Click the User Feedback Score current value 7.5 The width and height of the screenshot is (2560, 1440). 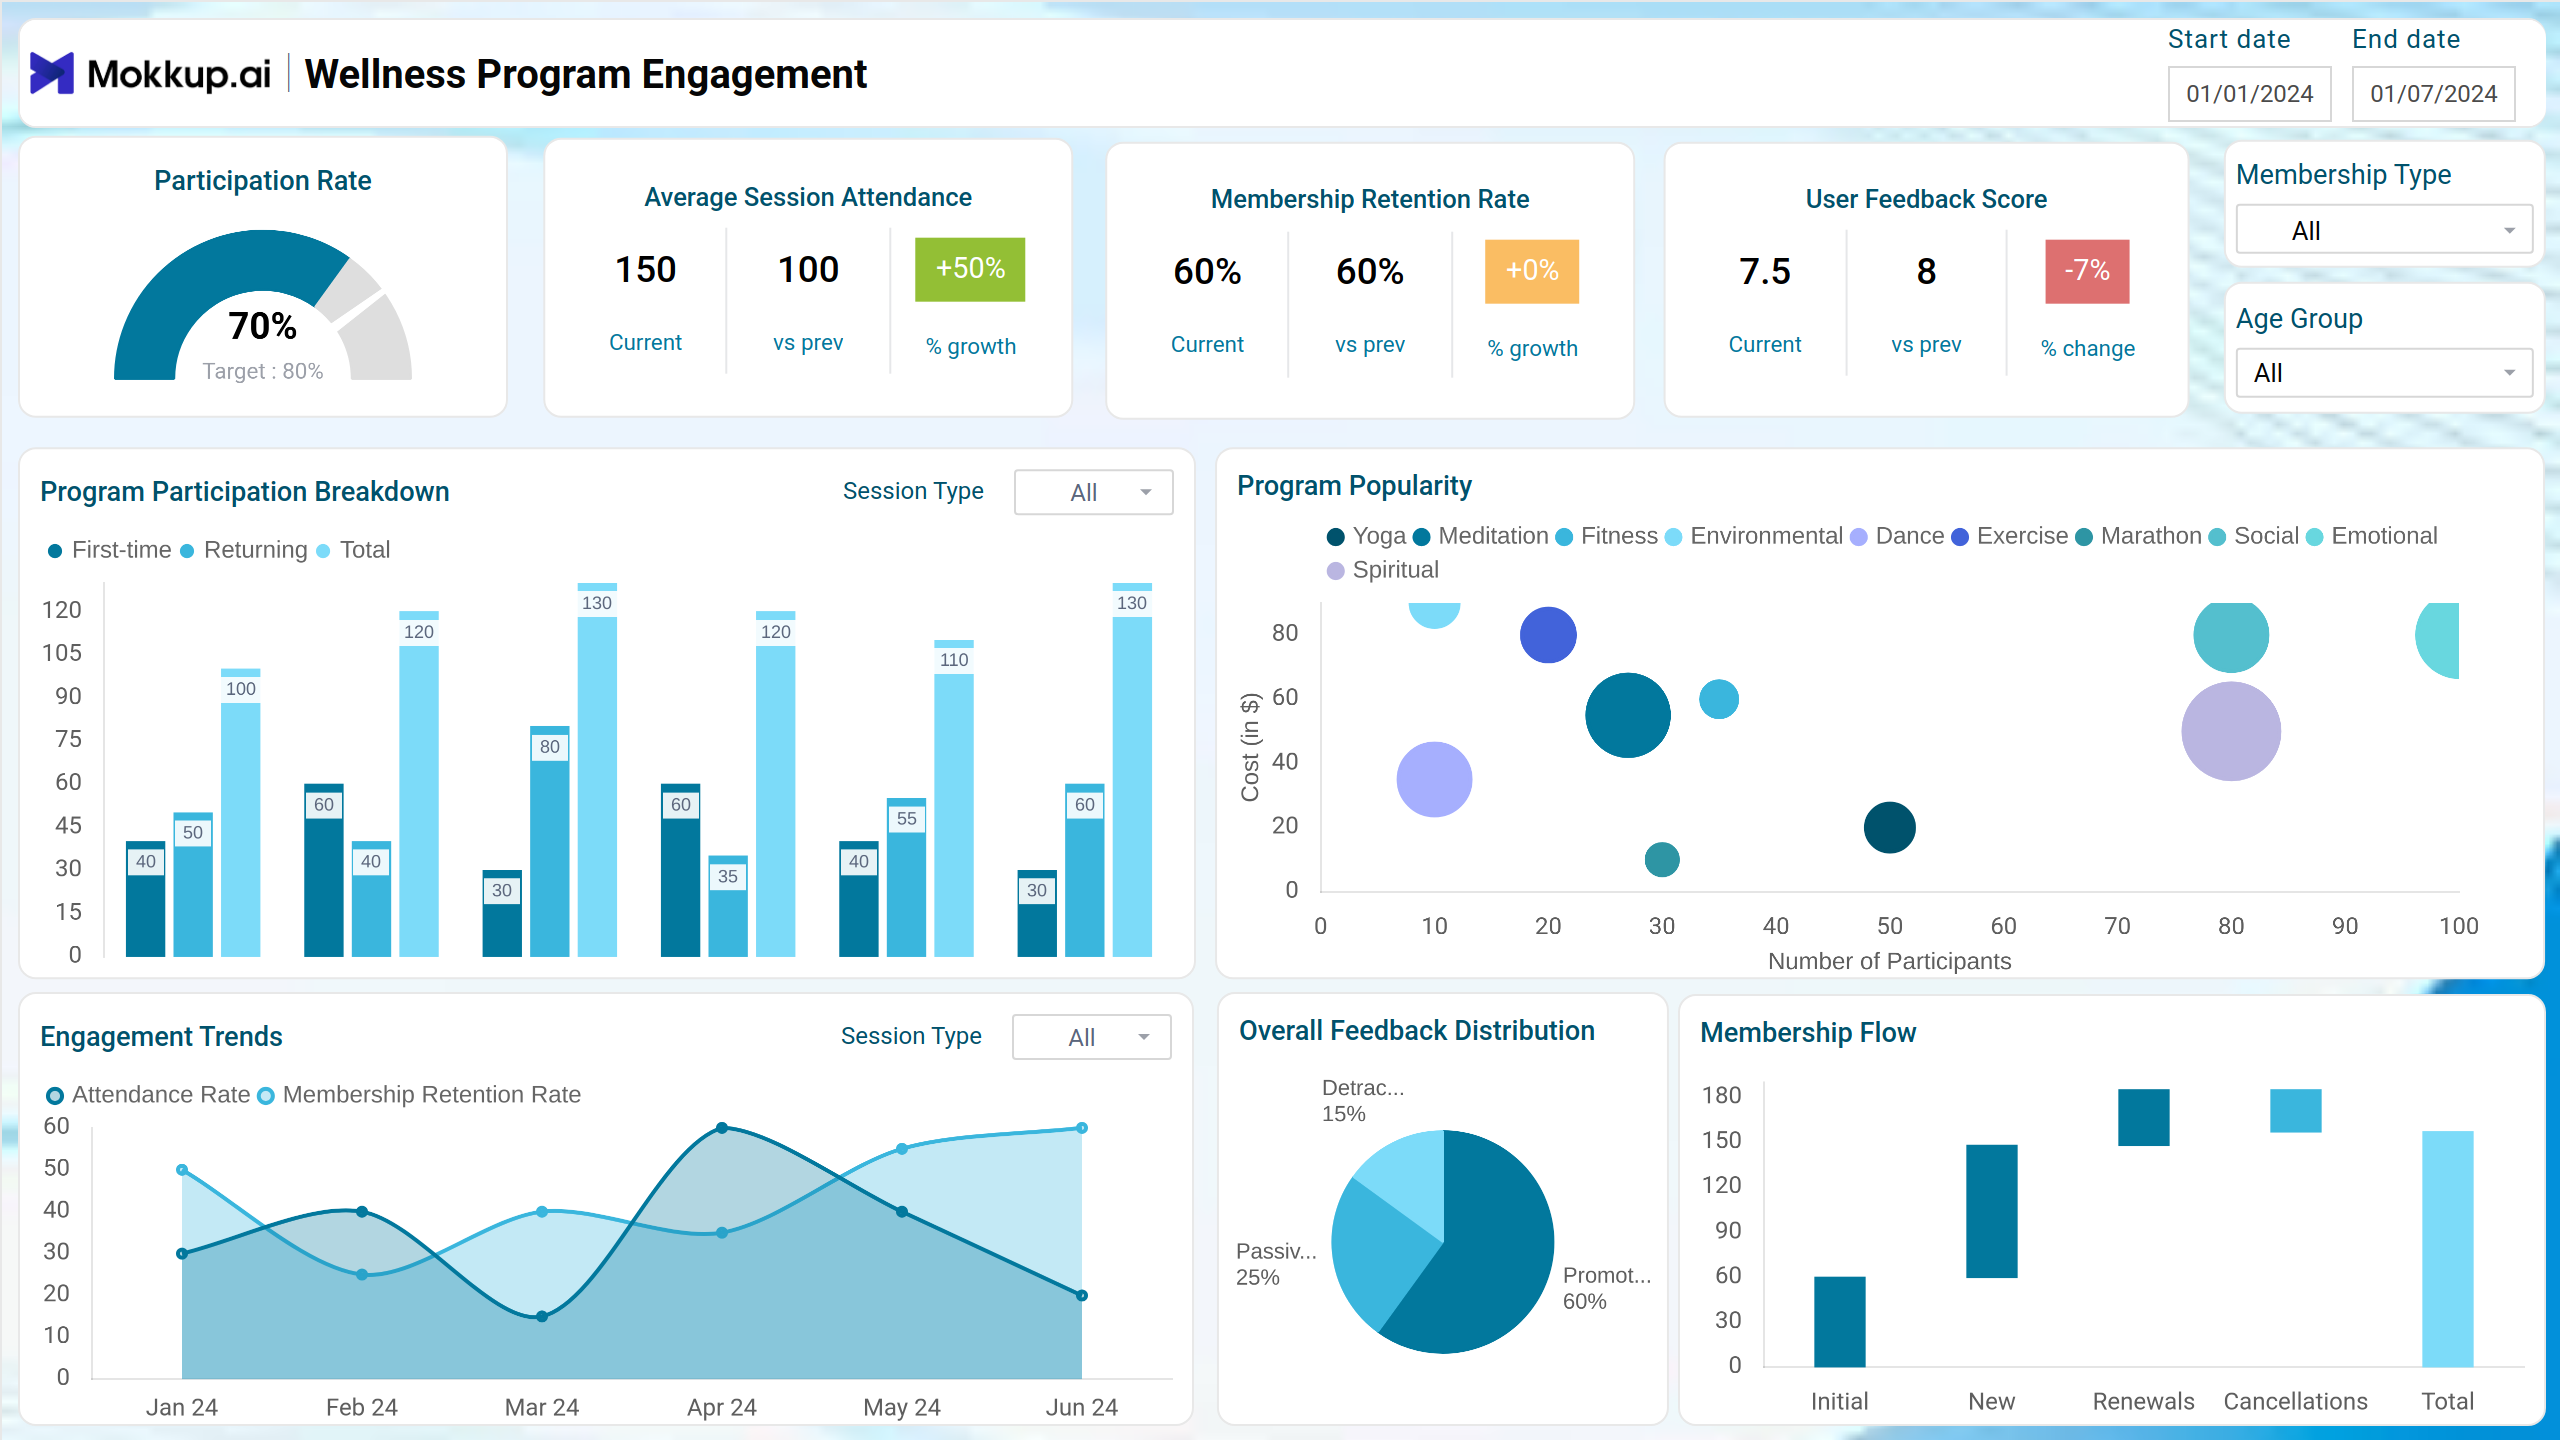[x=1765, y=271]
